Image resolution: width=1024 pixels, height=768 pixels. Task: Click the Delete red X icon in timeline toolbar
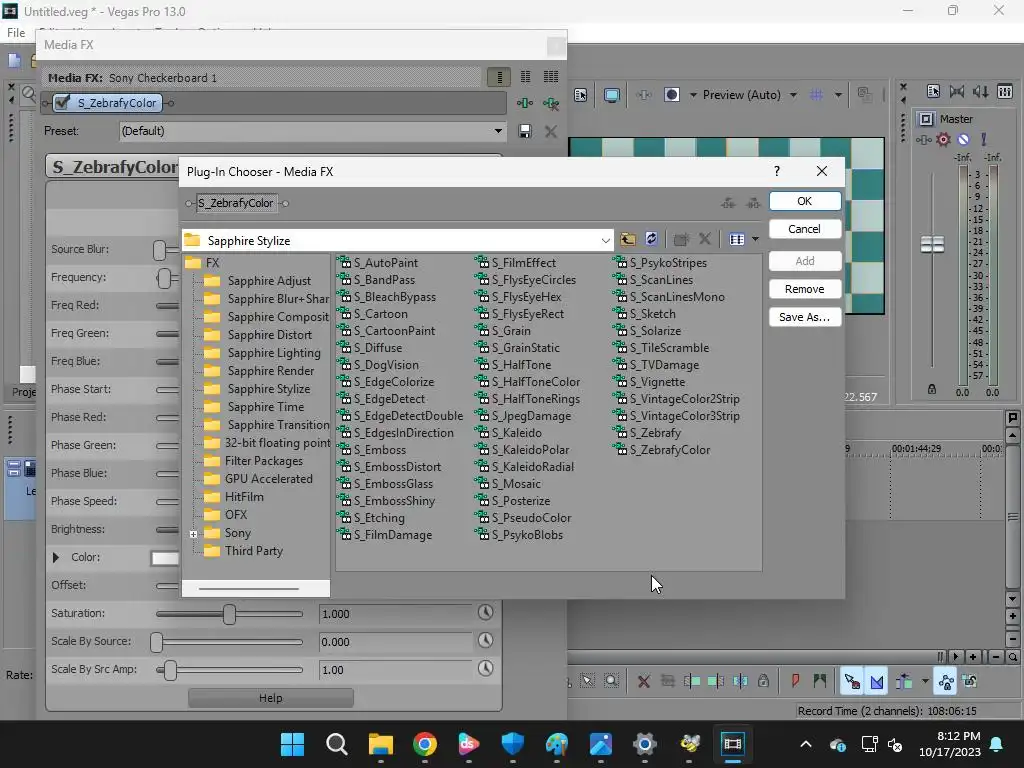[643, 682]
